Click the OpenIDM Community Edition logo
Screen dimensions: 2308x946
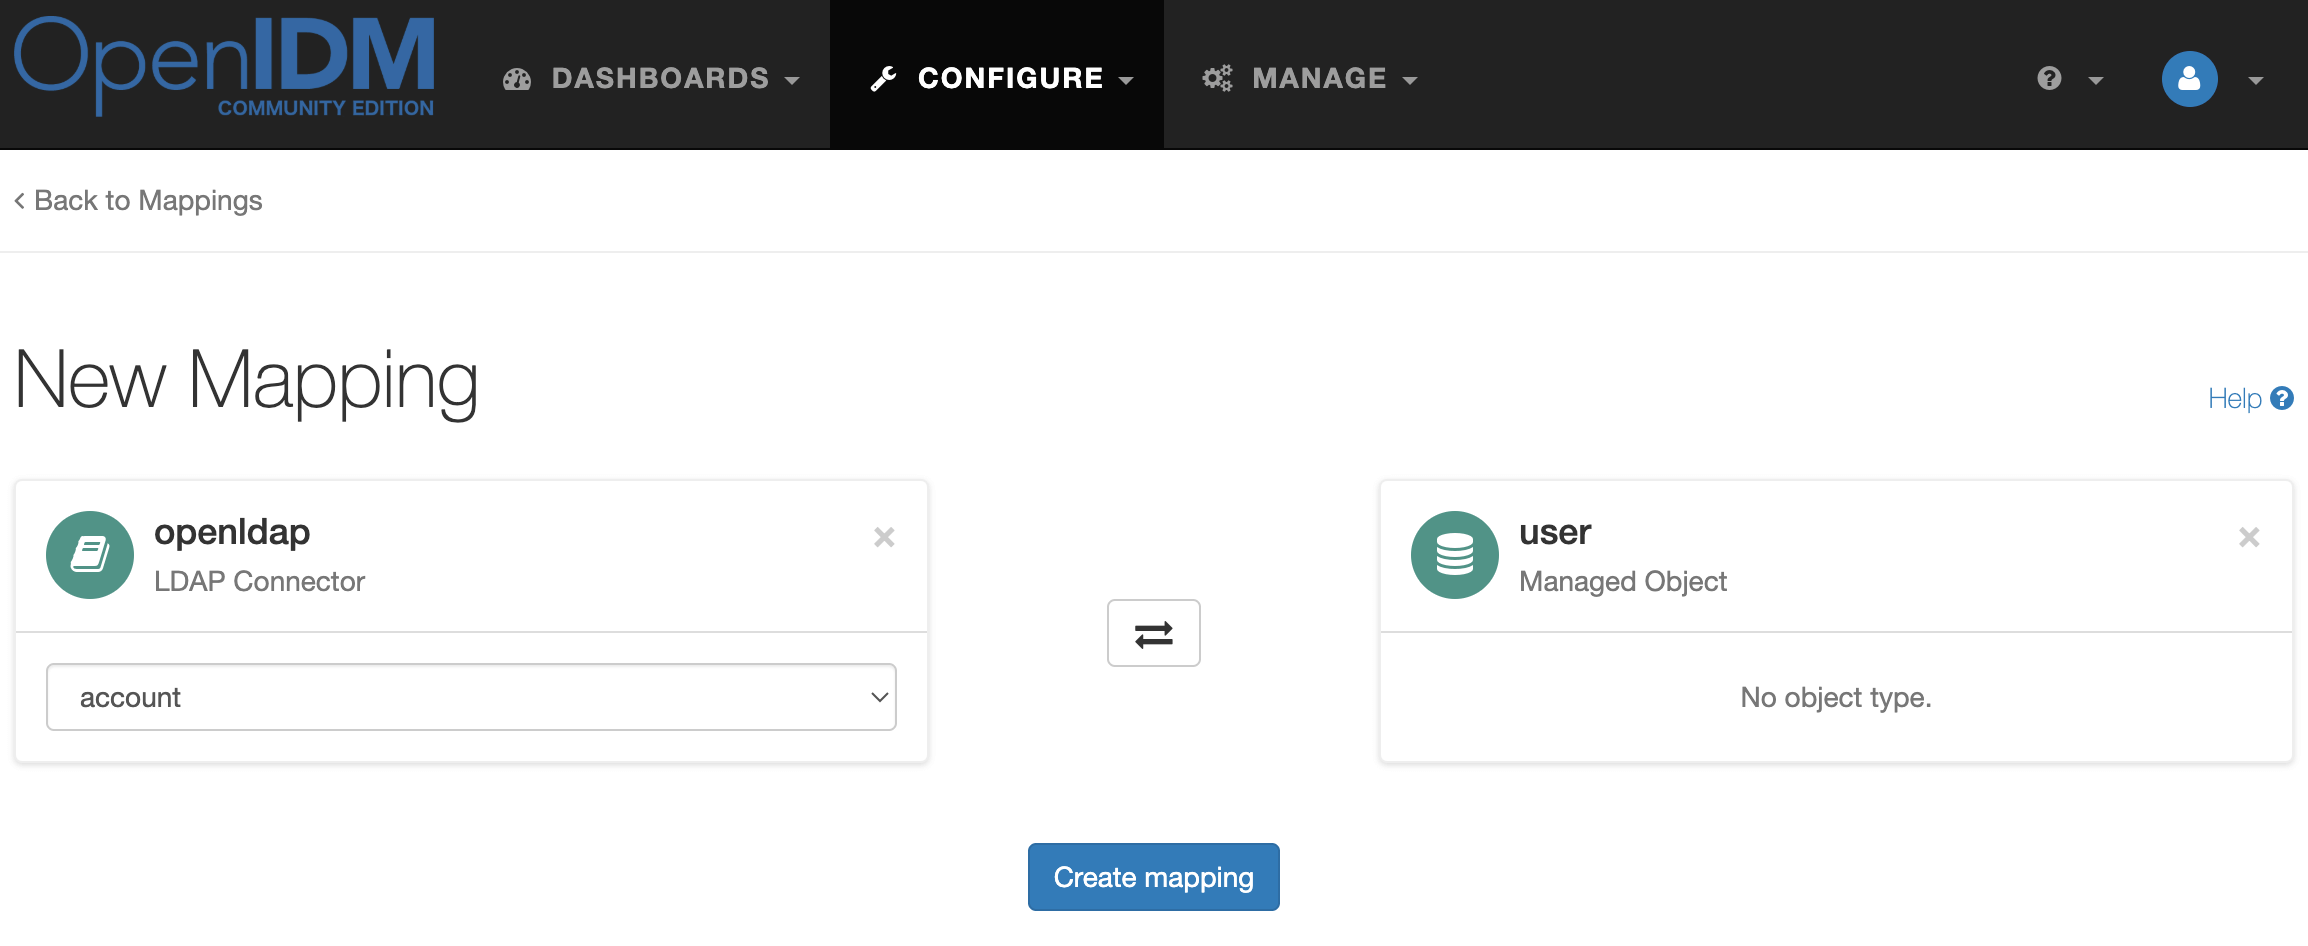click(x=225, y=66)
